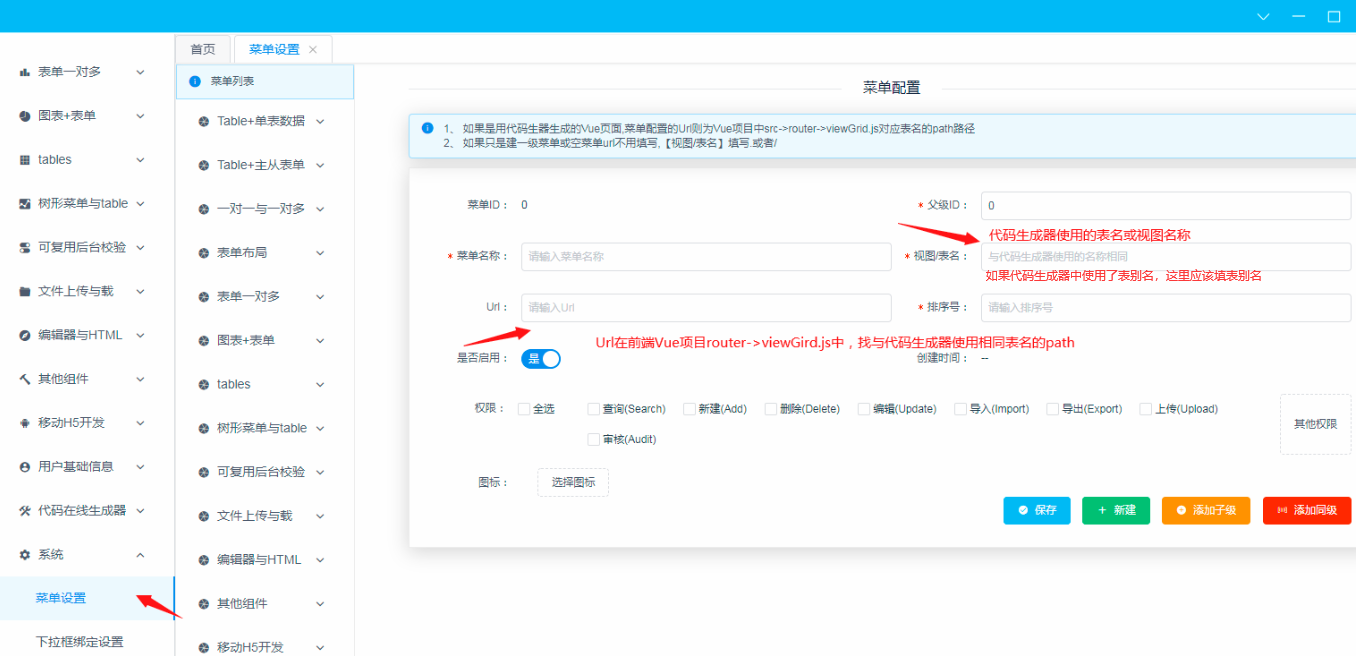Check the 上传(Upload) permission checkbox
Screen dimensions: 1356x656
coord(1146,409)
